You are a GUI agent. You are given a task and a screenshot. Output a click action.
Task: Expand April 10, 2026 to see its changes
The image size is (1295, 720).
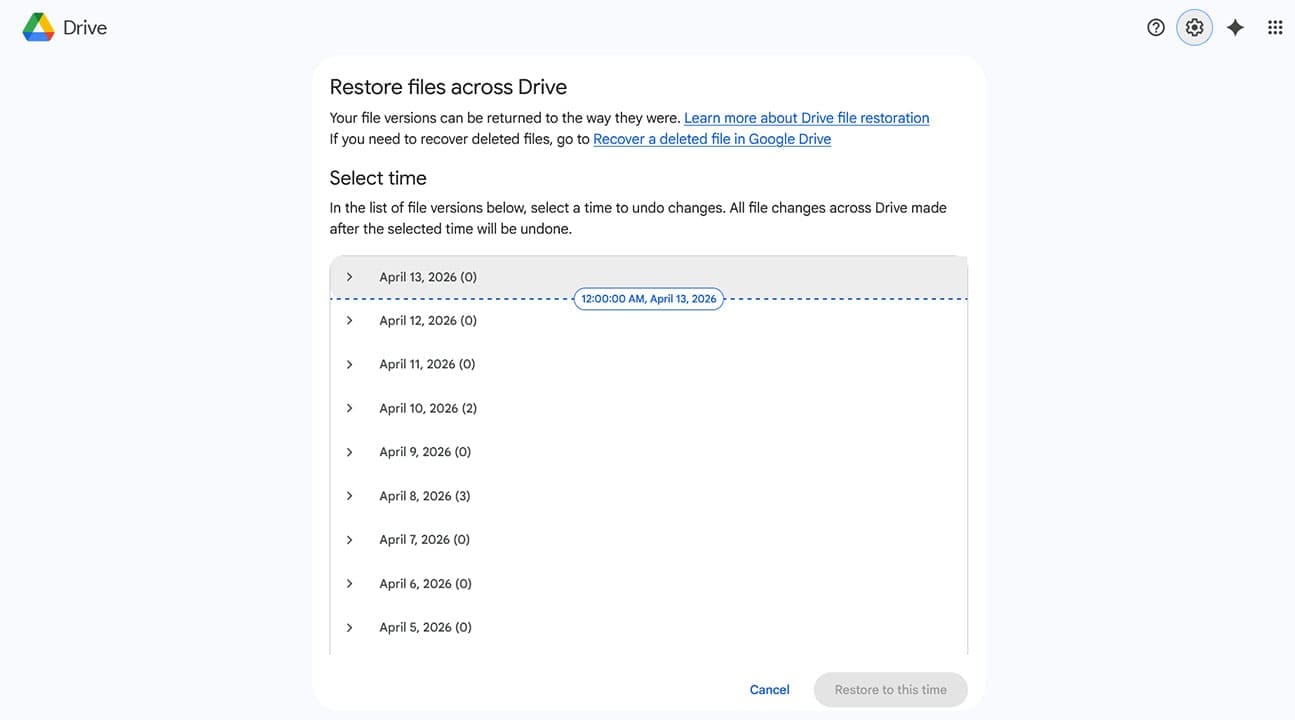(x=349, y=407)
